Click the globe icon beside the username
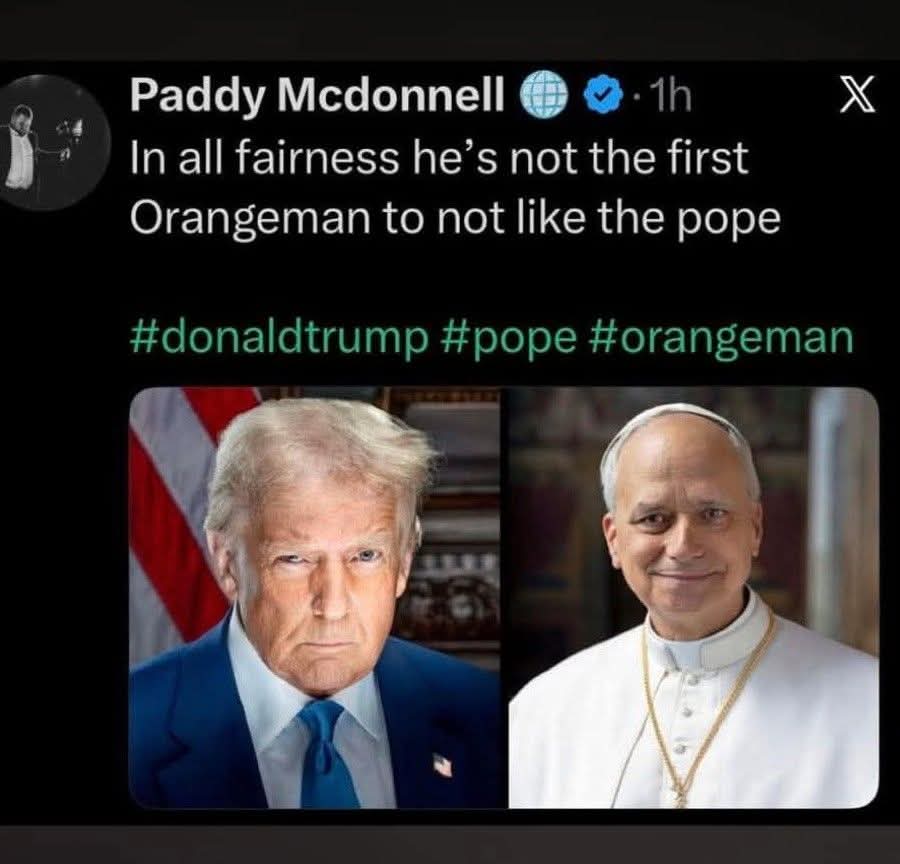 click(540, 98)
